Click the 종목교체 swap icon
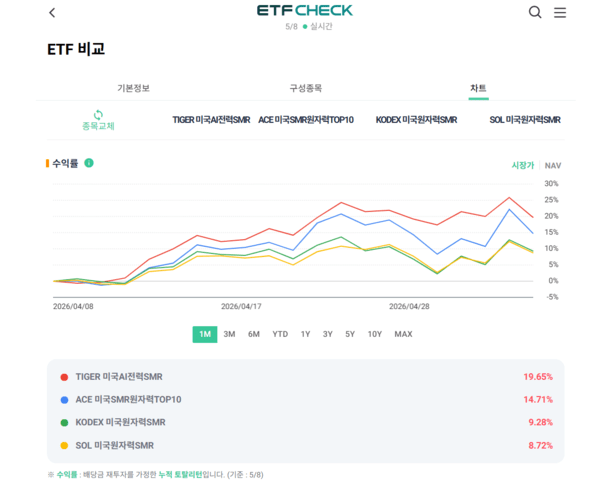Viewport: 600px width, 484px height. [98, 114]
